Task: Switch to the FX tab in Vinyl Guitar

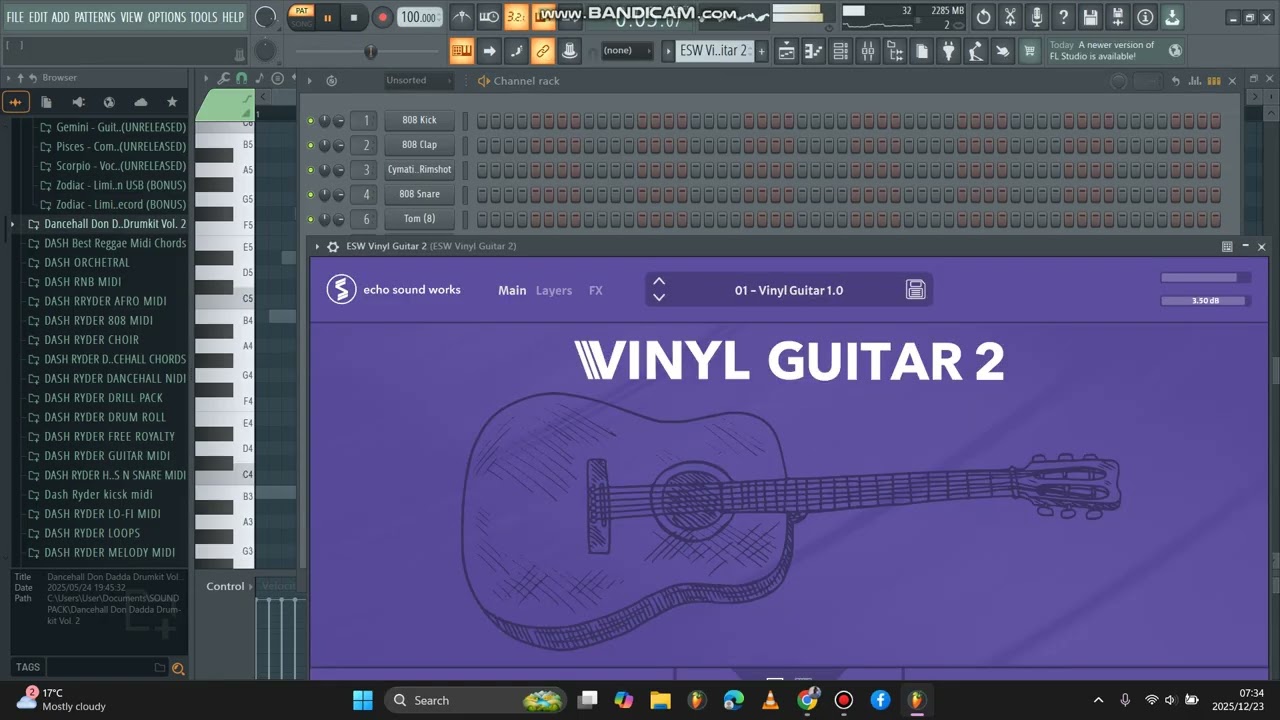Action: click(596, 291)
